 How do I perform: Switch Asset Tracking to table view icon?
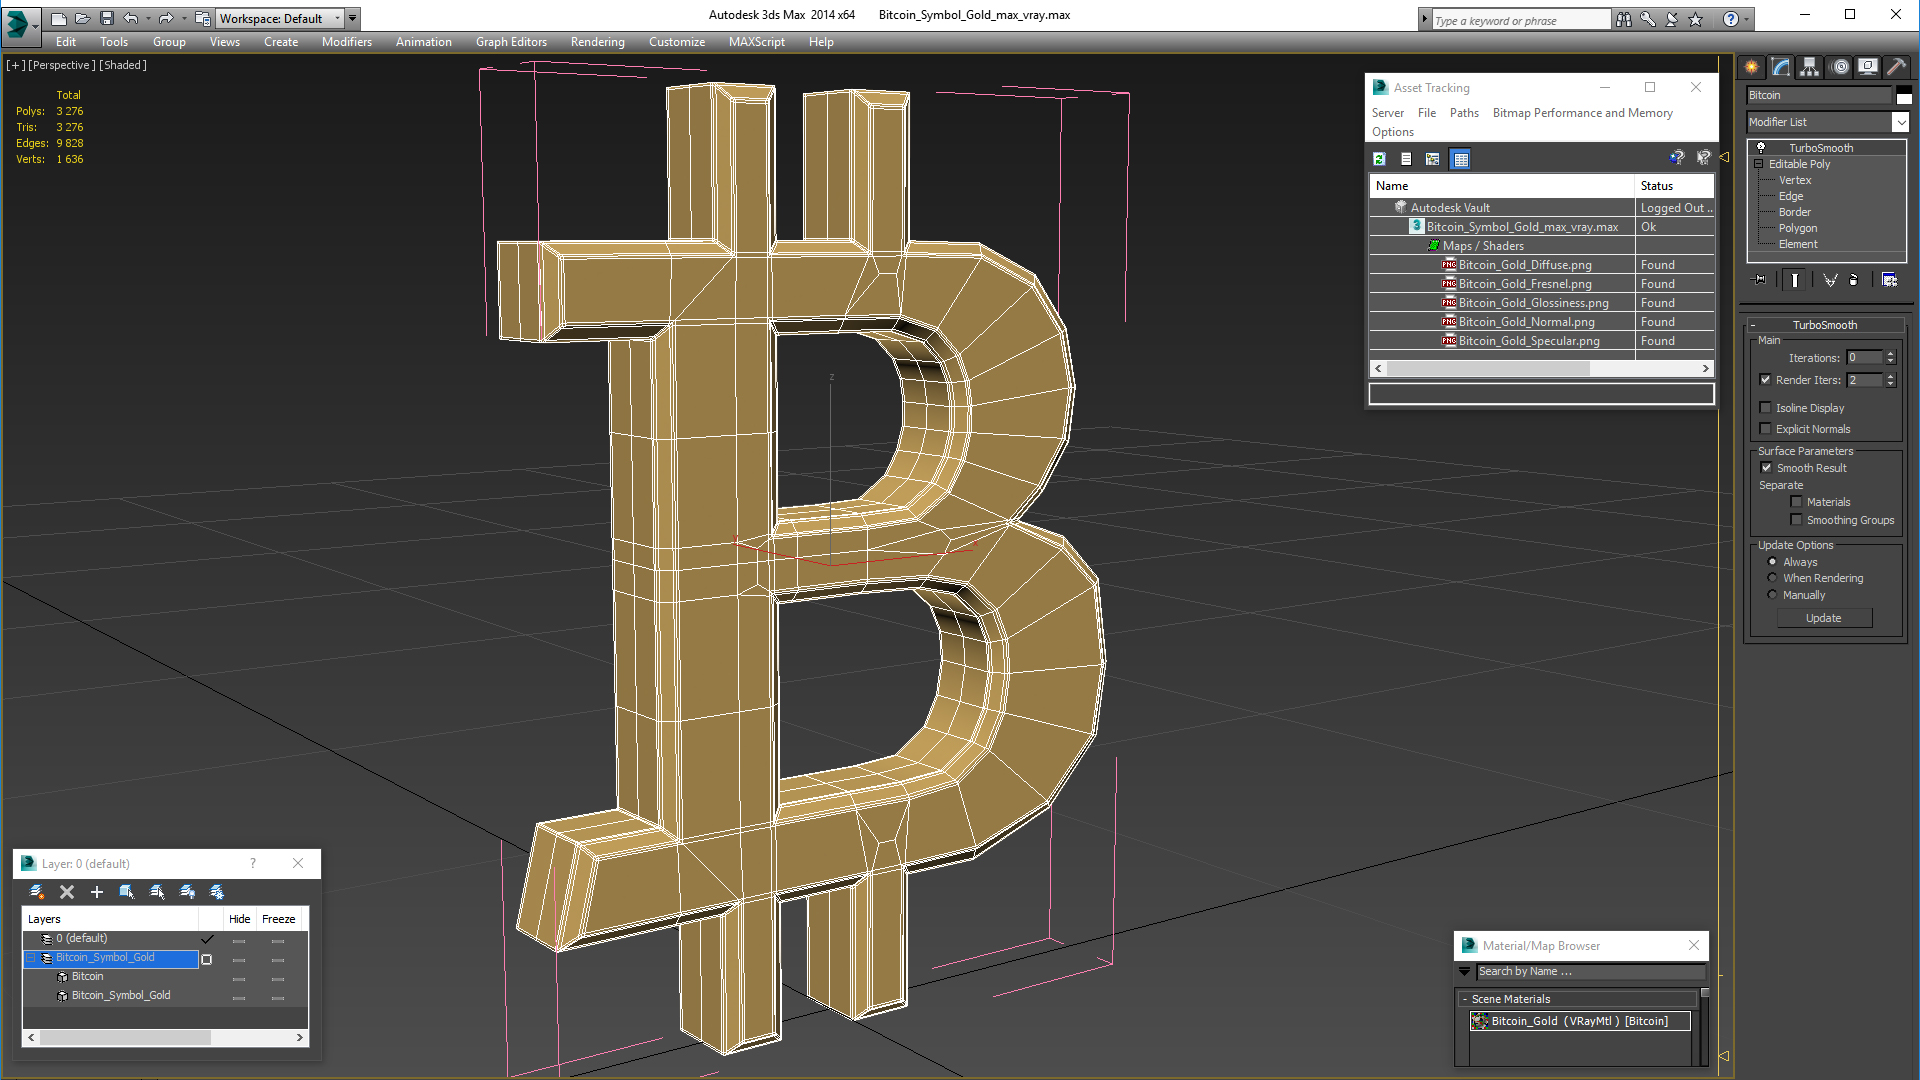coord(1461,159)
